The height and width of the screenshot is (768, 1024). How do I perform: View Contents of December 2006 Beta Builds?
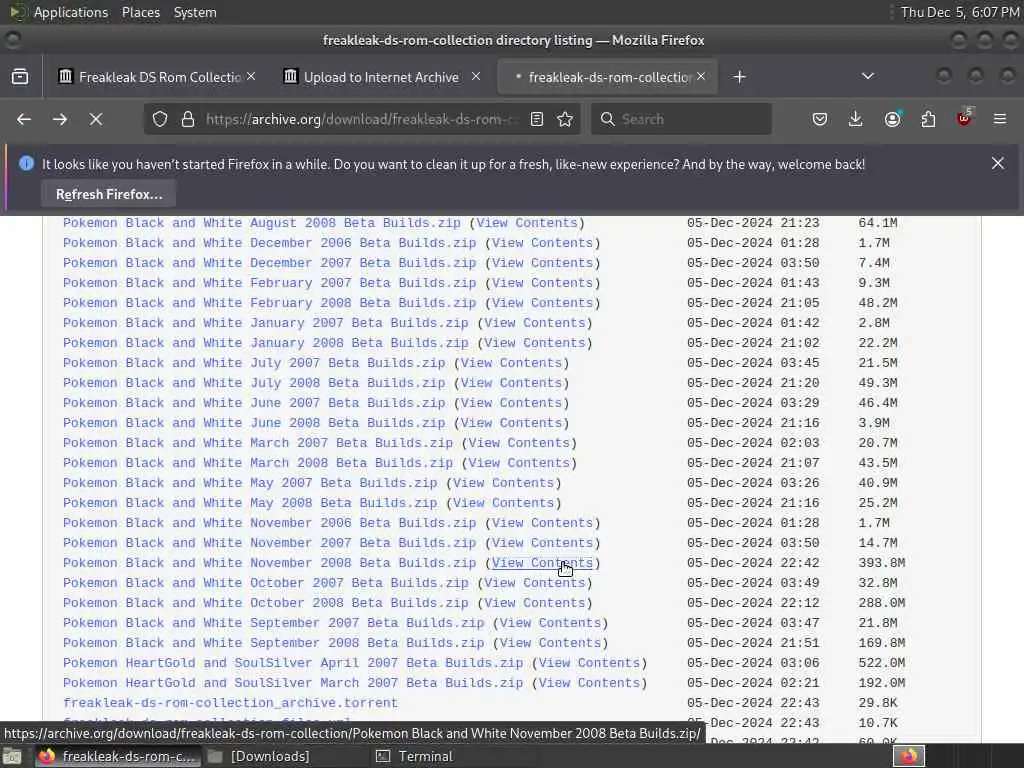pos(543,243)
